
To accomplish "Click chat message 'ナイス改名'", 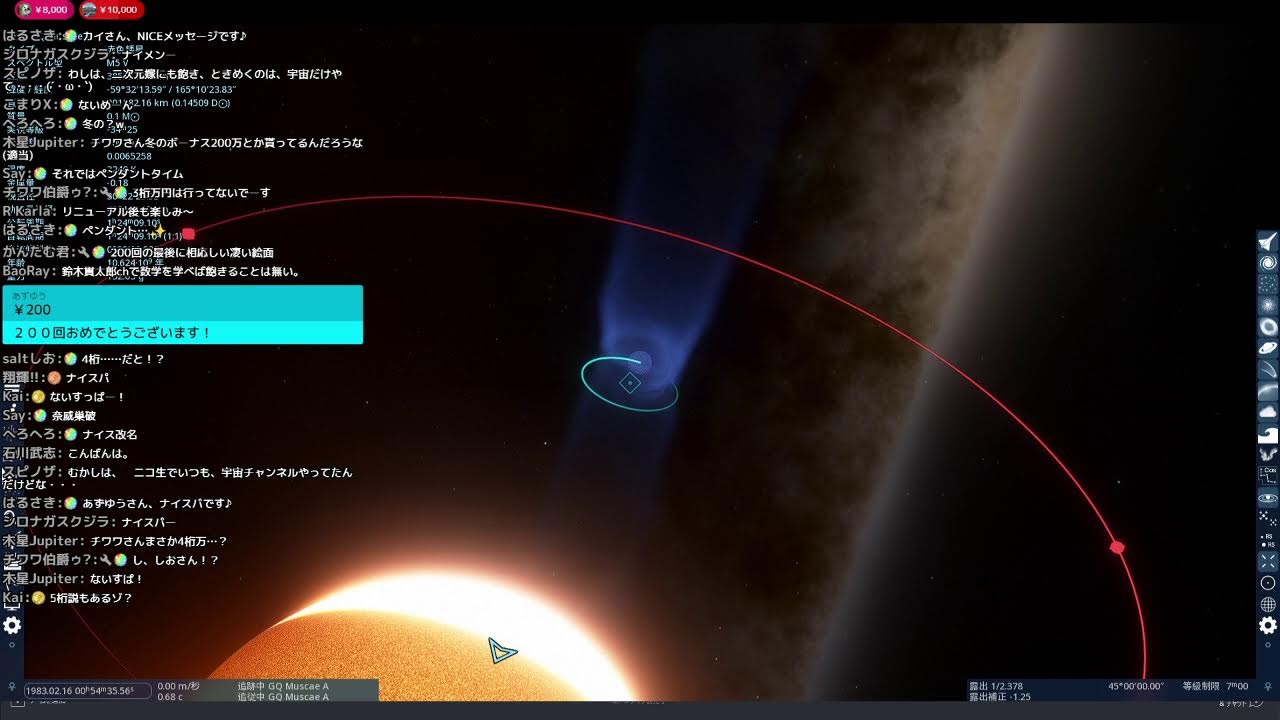I will tap(110, 435).
